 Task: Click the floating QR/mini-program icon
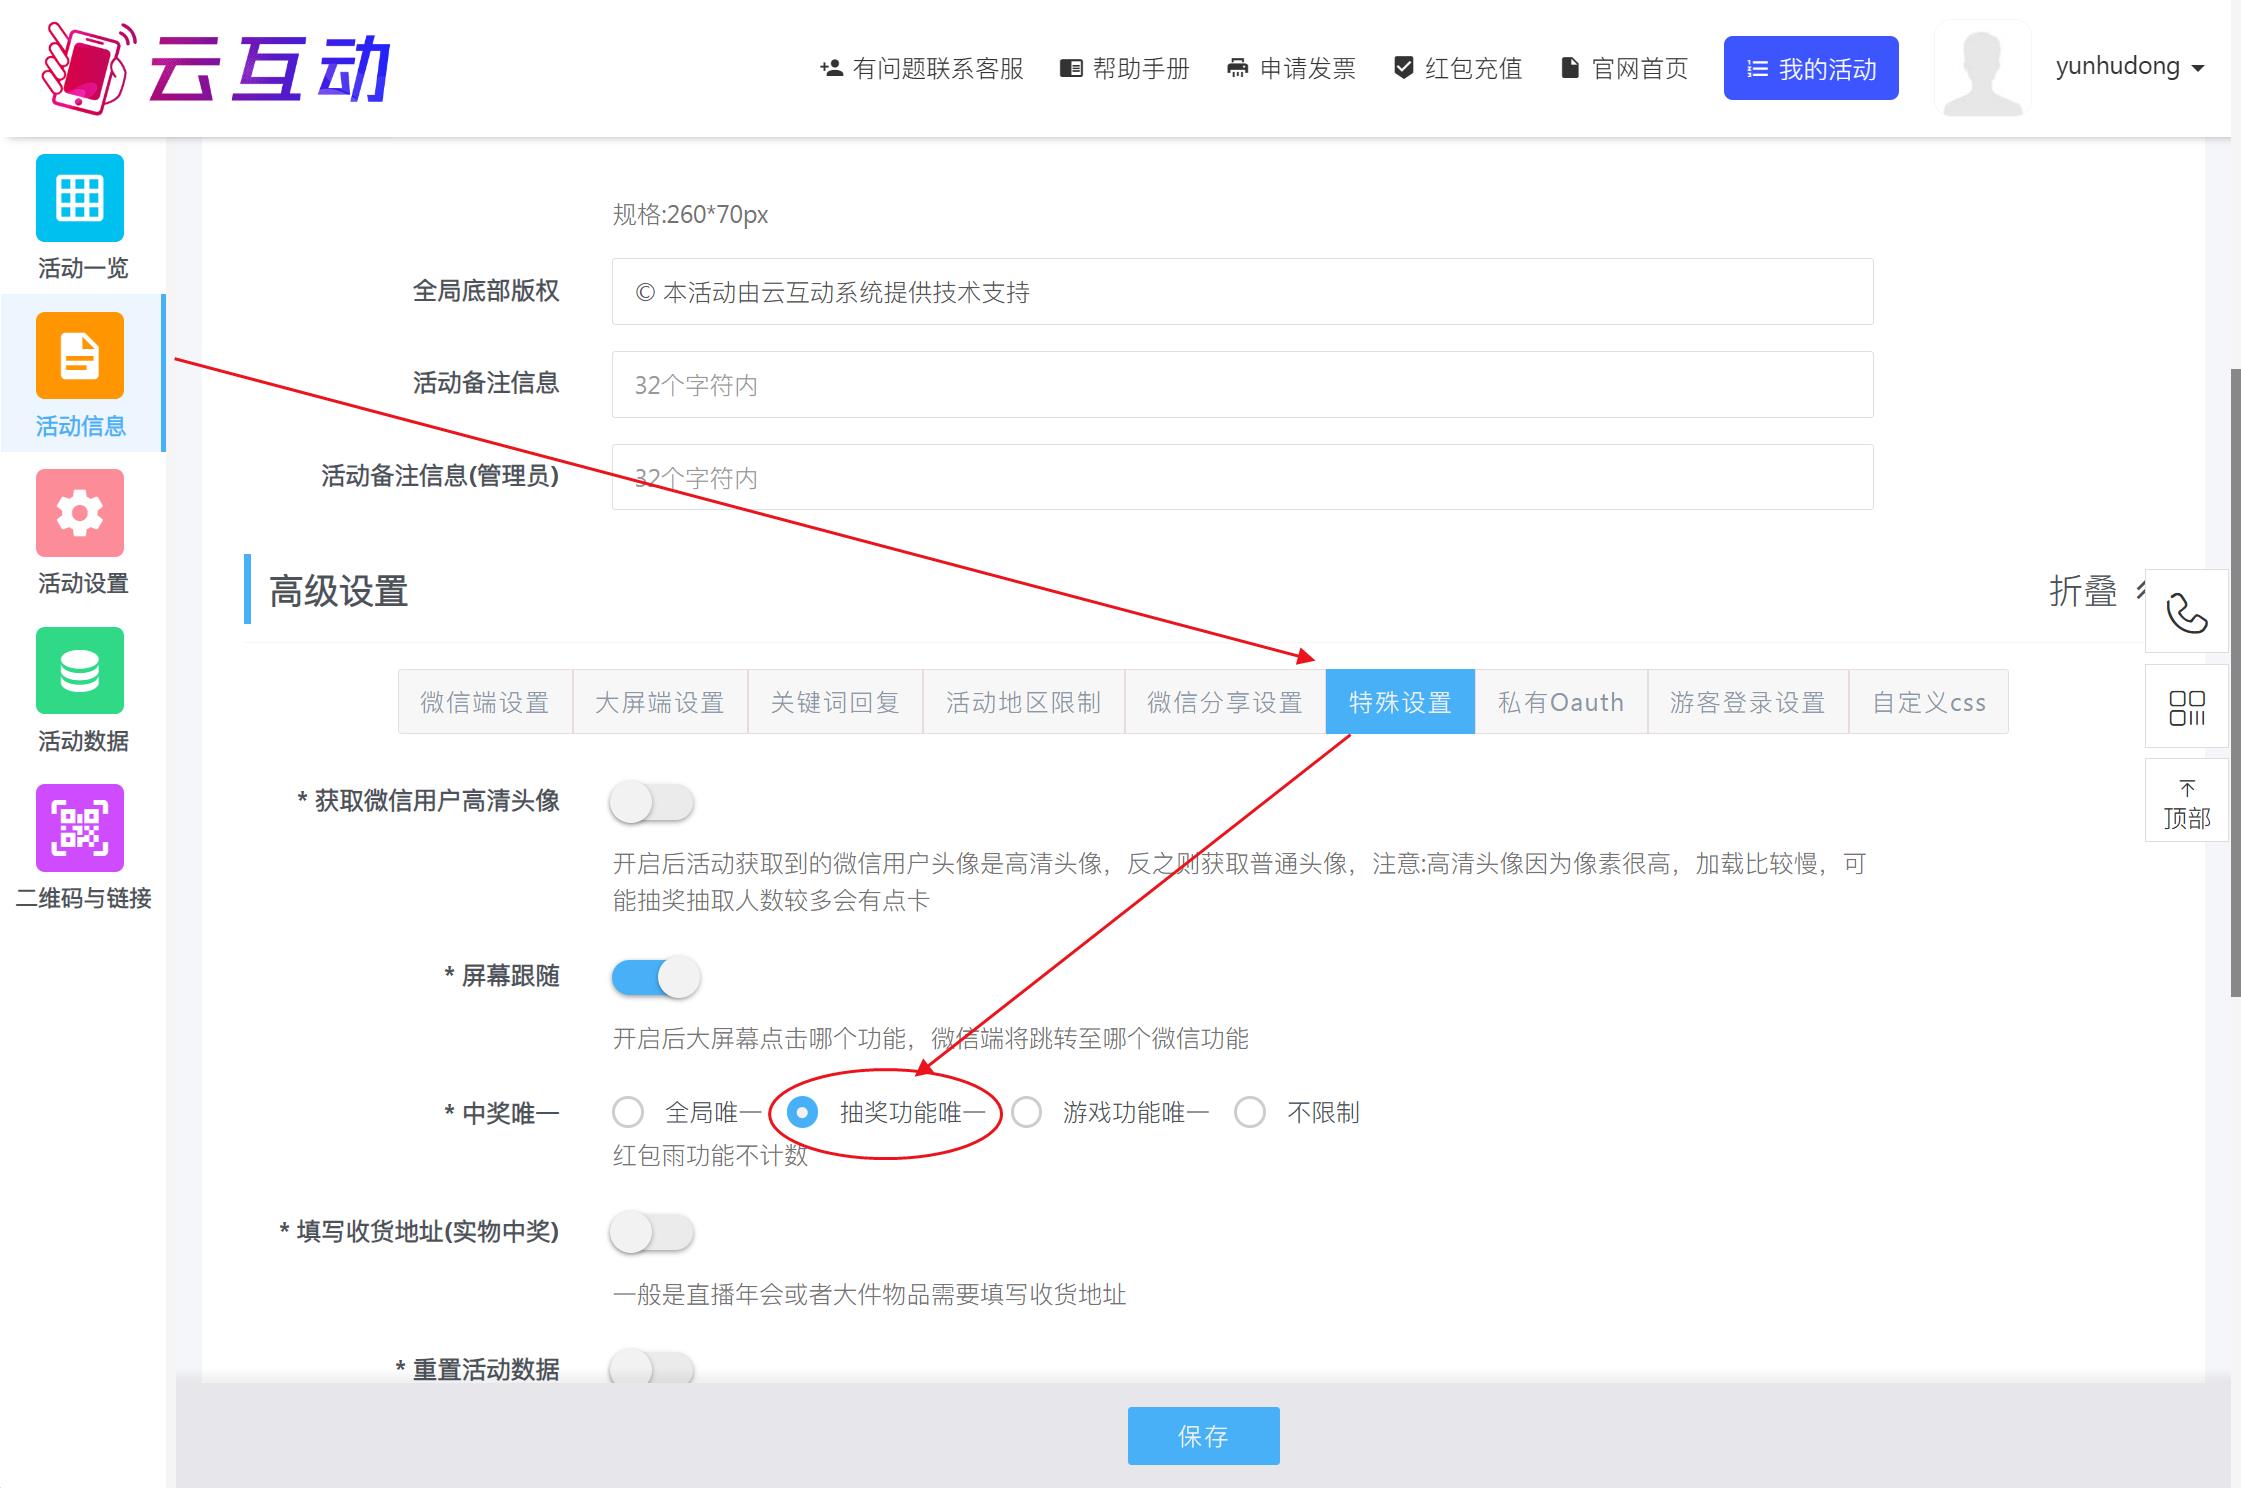pyautogui.click(x=2188, y=706)
